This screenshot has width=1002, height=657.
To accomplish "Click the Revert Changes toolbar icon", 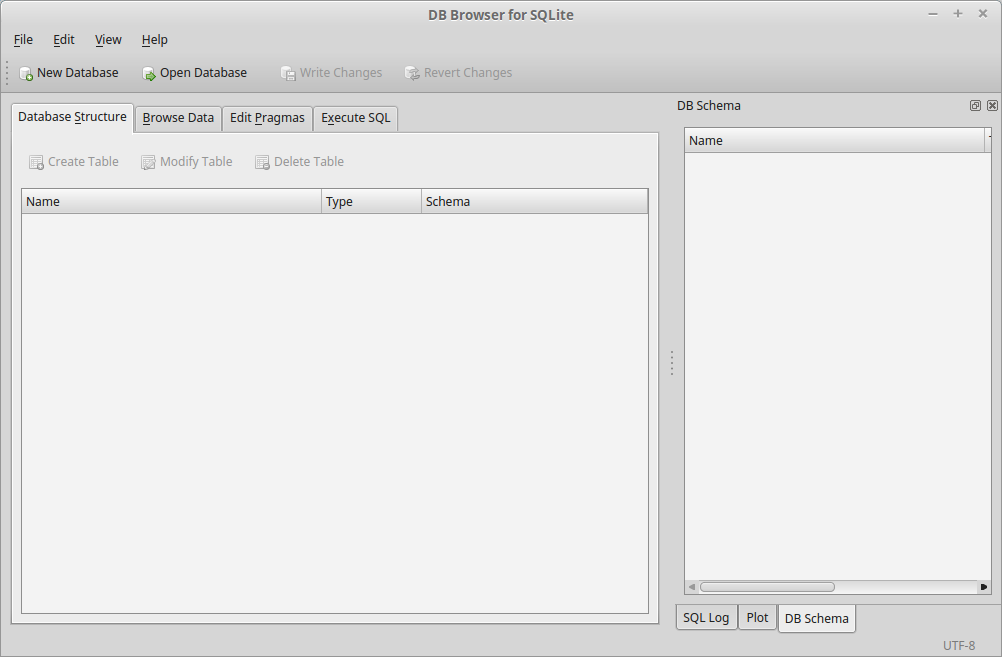I will (411, 72).
